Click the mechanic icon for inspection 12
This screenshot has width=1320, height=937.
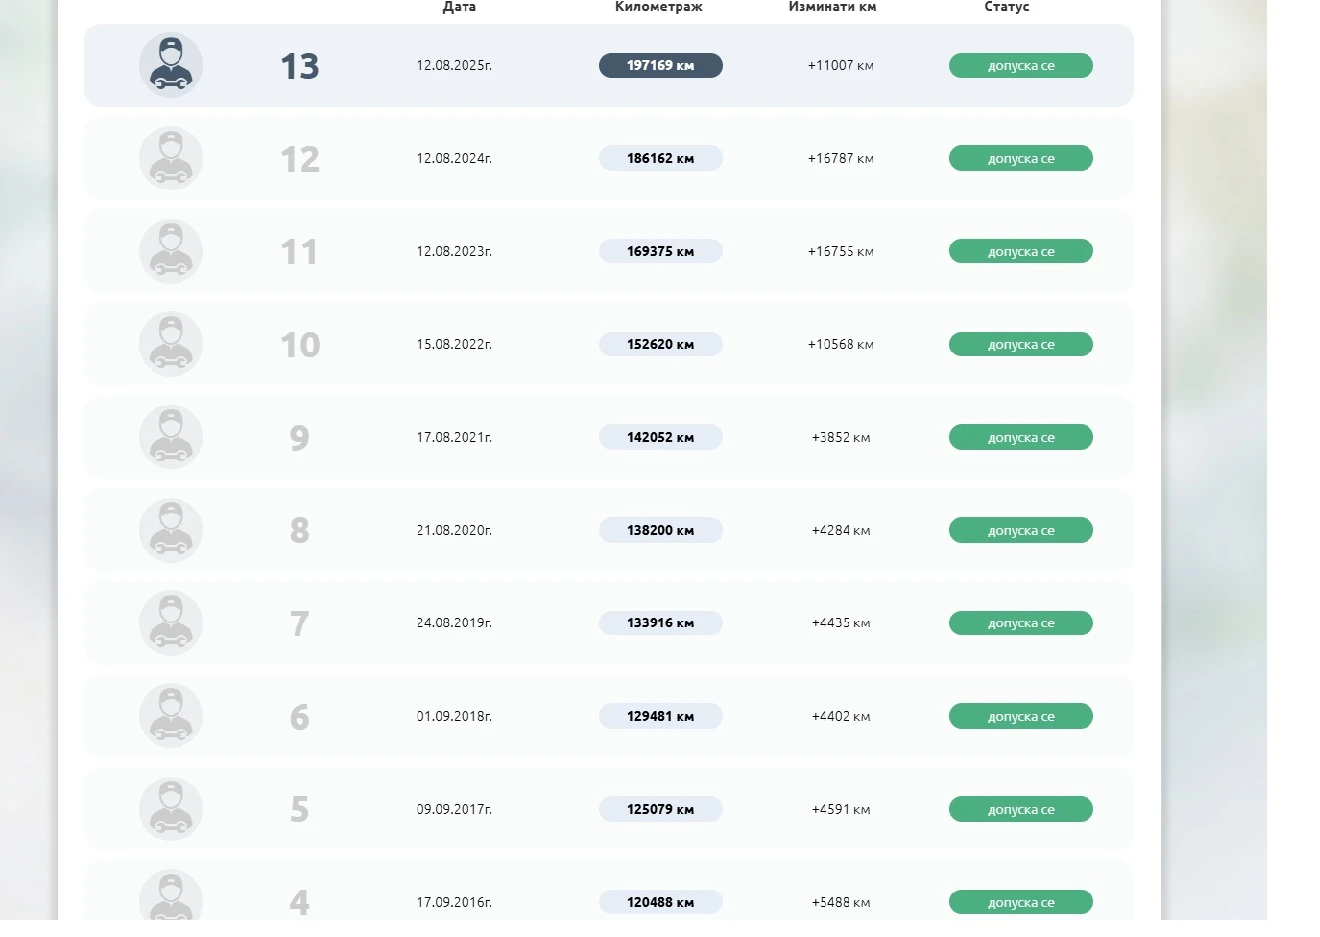tap(171, 158)
